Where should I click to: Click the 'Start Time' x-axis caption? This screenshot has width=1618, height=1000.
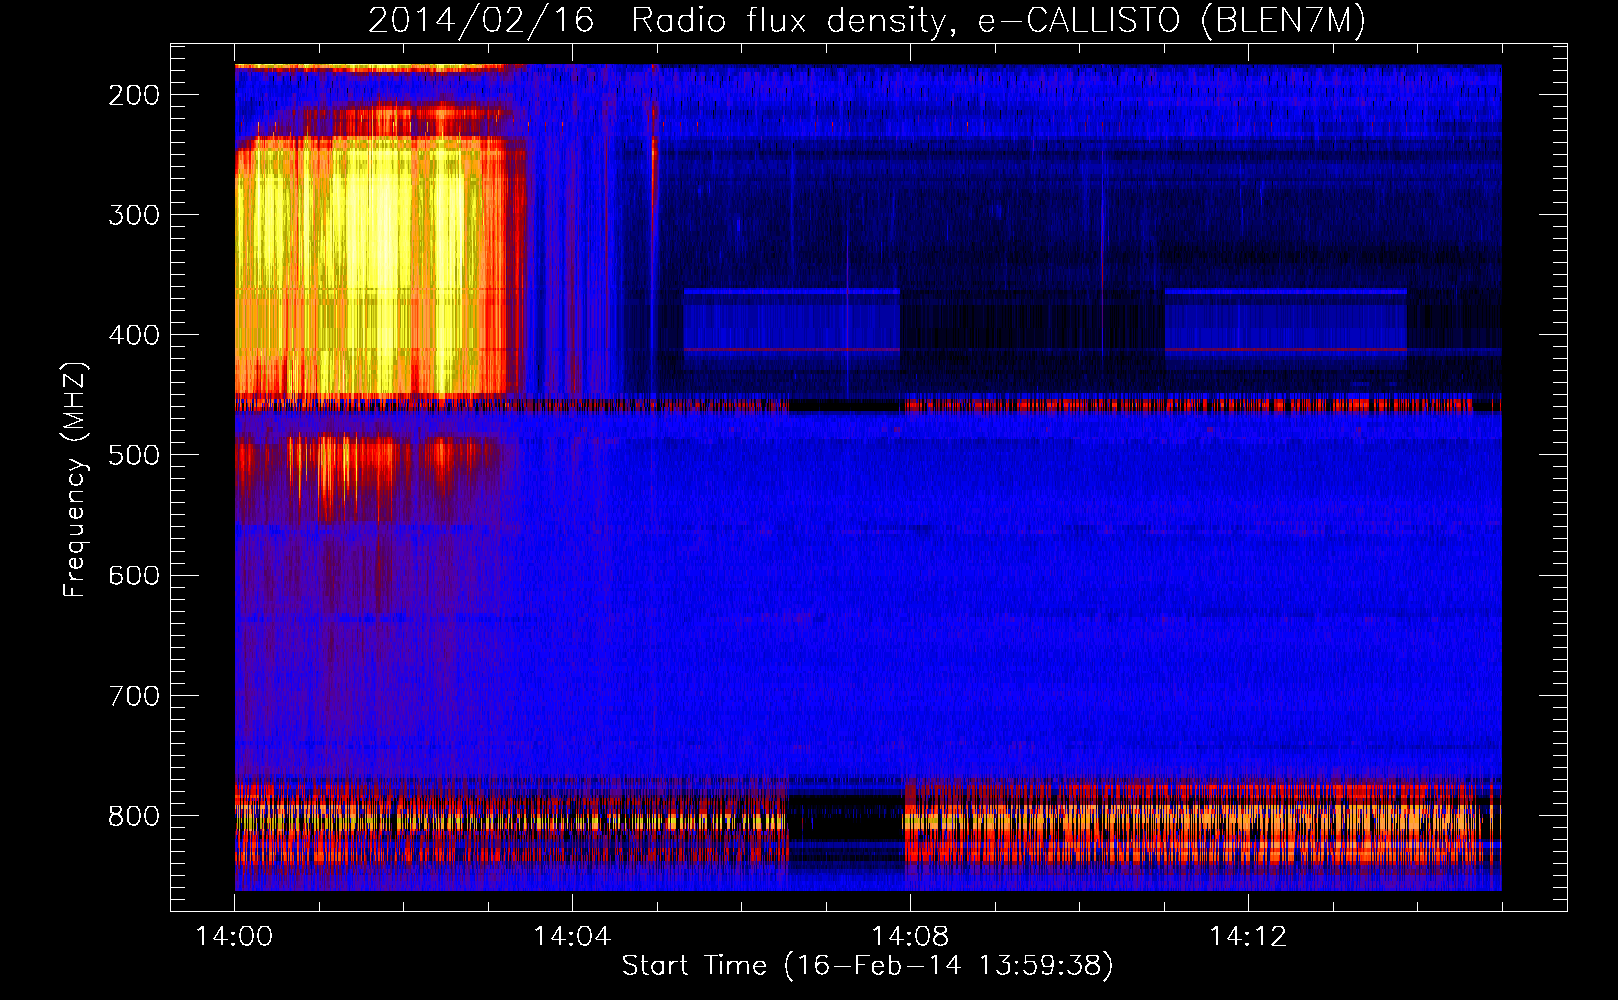click(x=867, y=966)
